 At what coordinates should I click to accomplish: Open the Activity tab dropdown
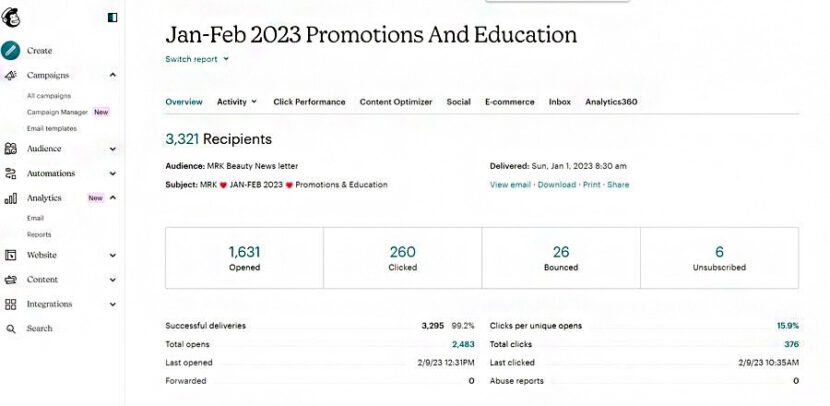[237, 102]
